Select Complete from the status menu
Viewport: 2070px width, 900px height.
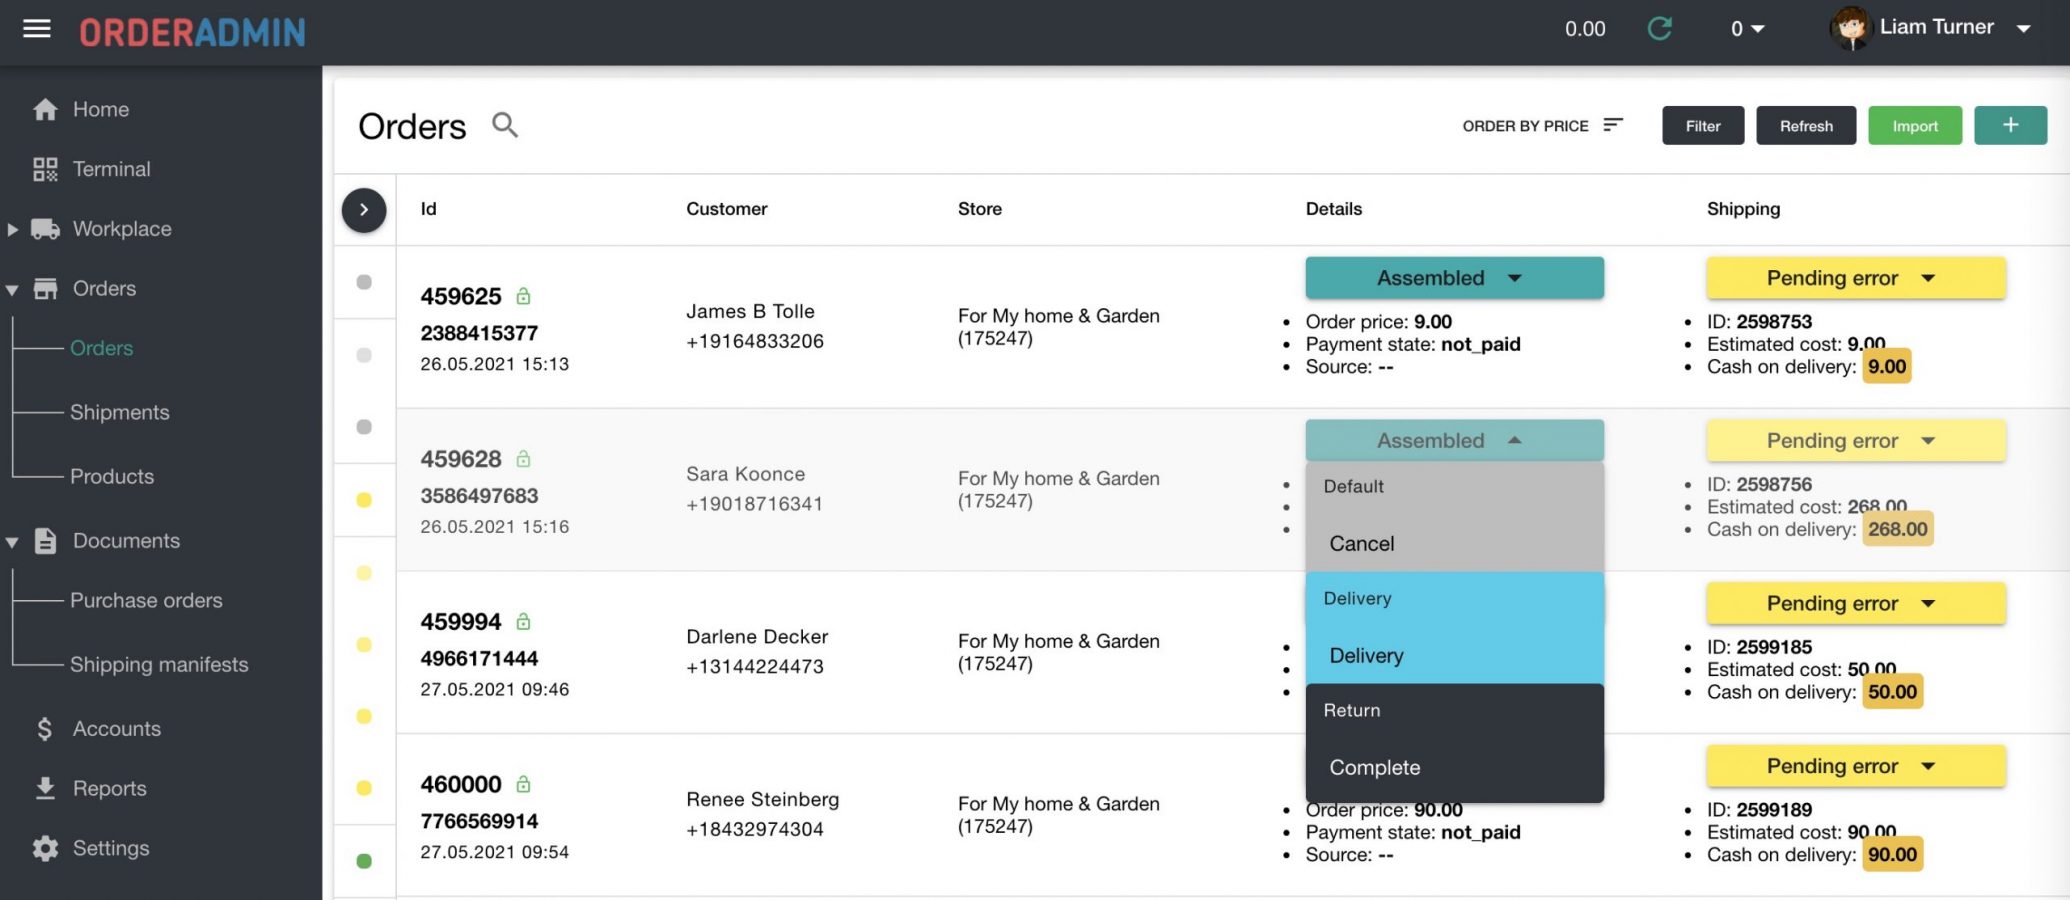coord(1374,767)
